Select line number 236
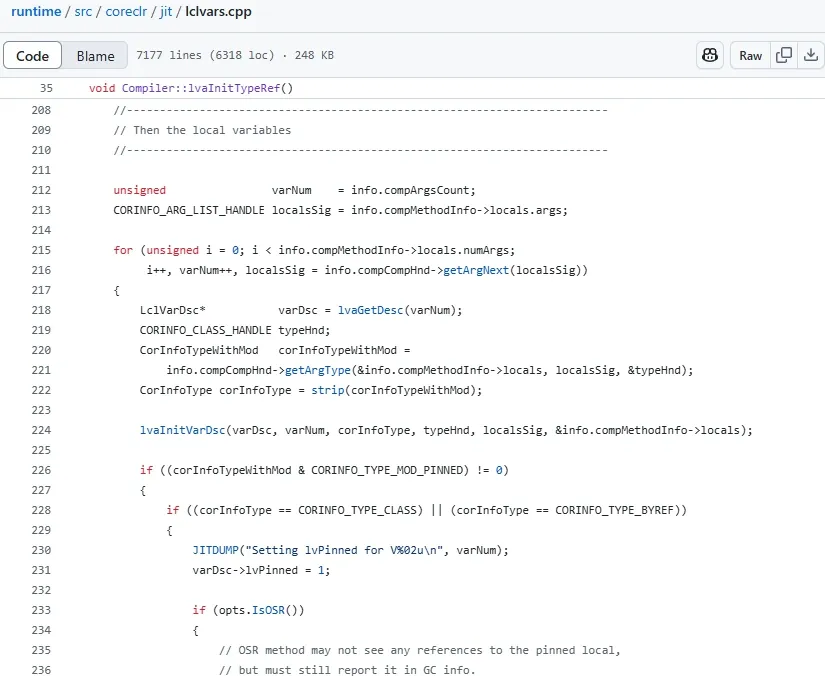Screen dimensions: 825x676 pos(41,670)
